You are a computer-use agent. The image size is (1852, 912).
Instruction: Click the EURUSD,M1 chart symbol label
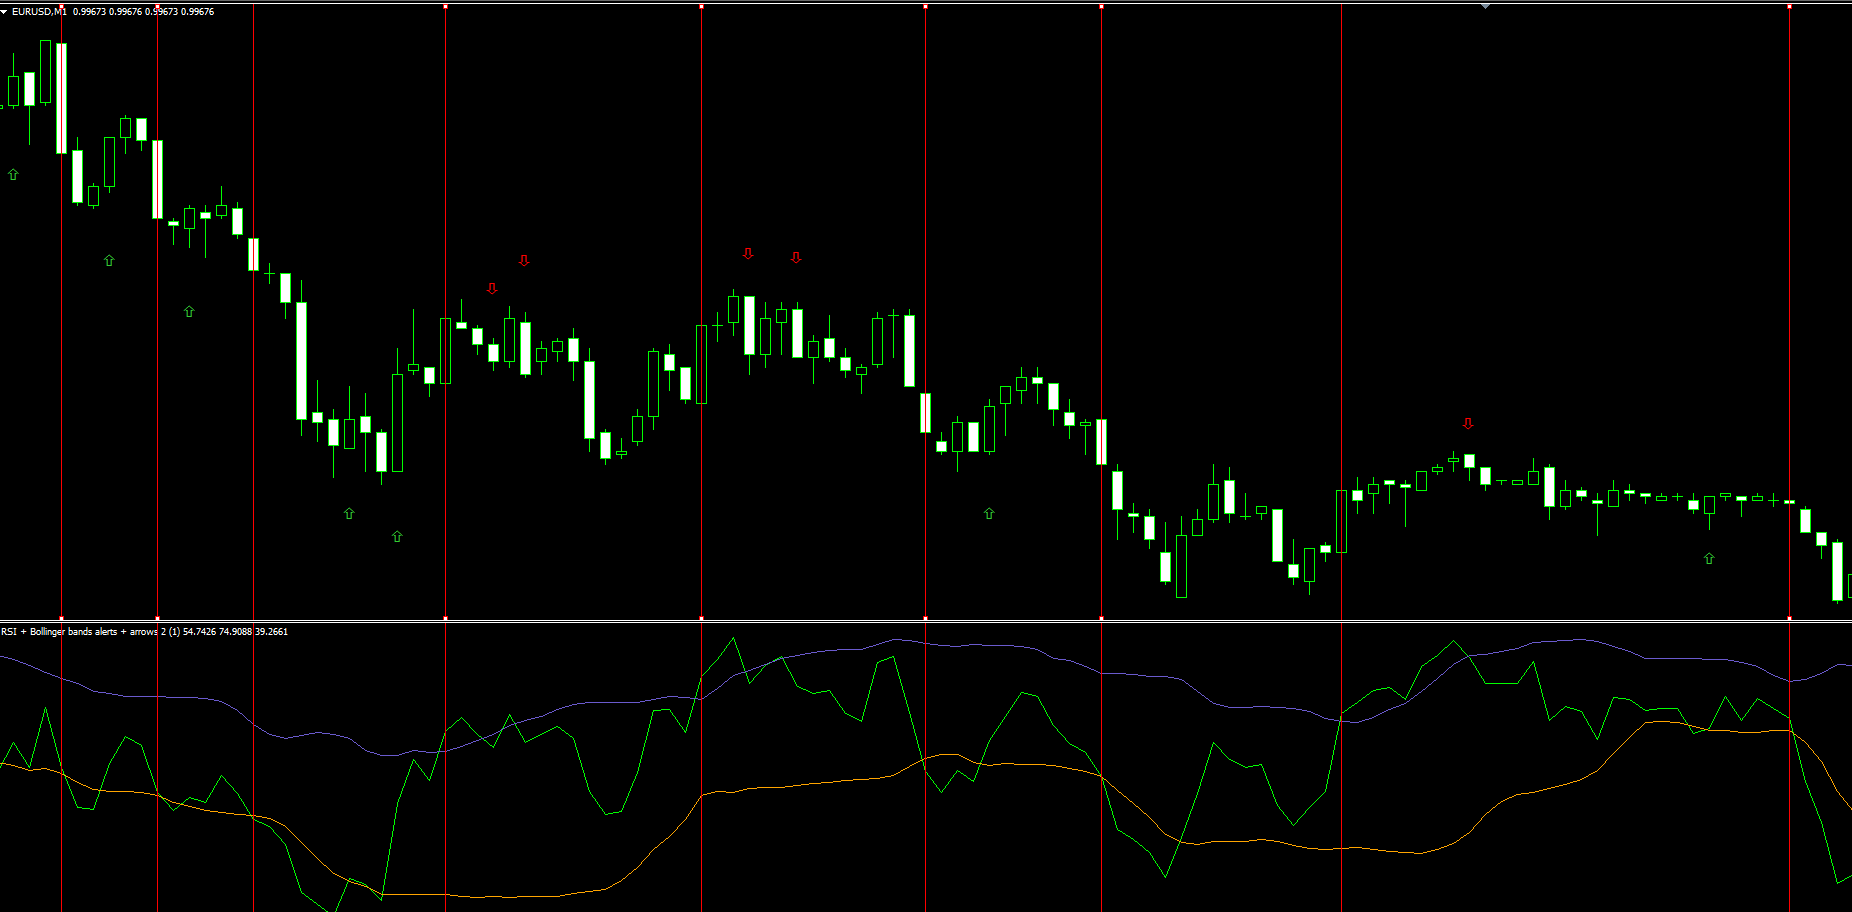pos(39,12)
